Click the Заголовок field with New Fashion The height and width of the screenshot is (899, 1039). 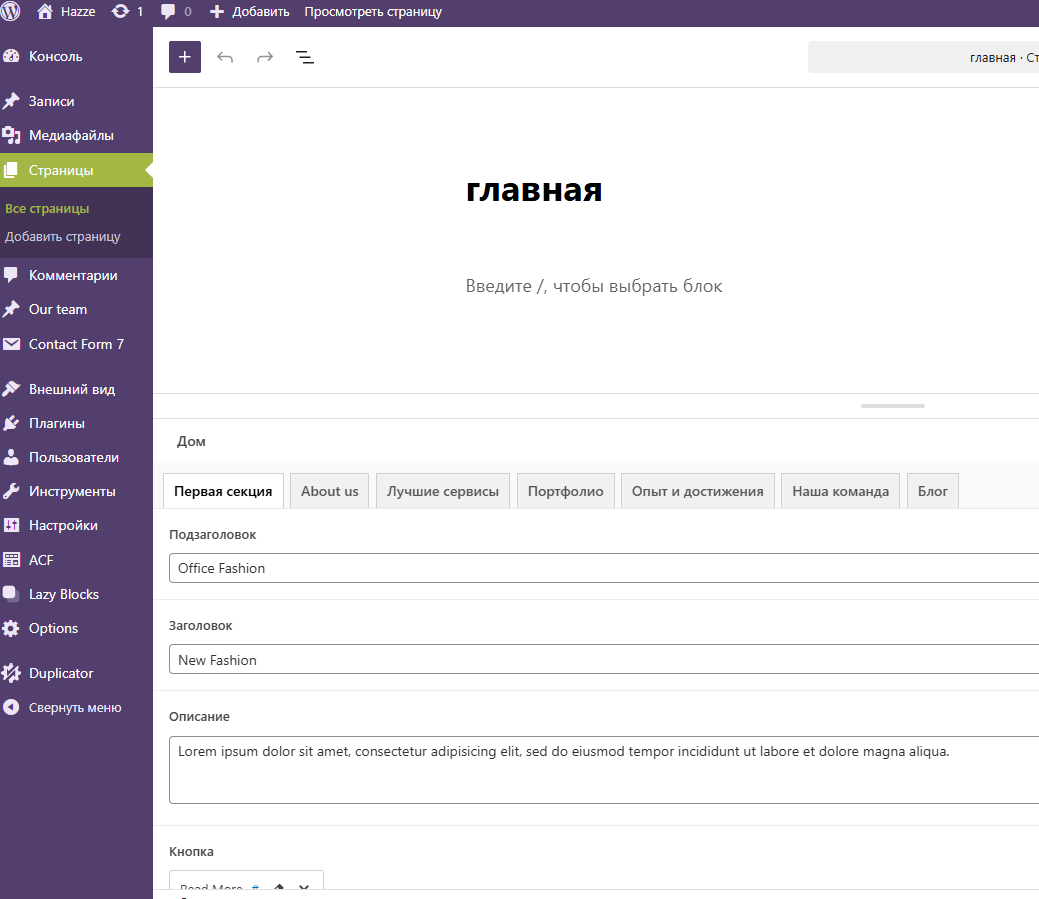[x=604, y=660]
